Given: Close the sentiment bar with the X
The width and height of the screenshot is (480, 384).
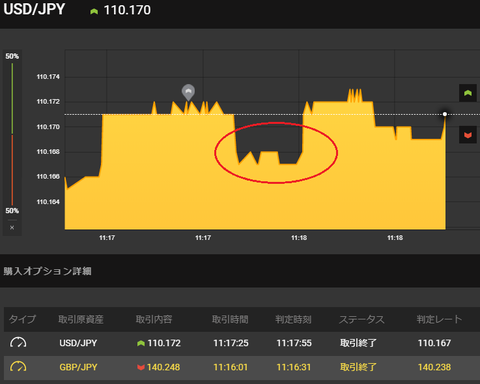Looking at the screenshot, I should pyautogui.click(x=12, y=228).
